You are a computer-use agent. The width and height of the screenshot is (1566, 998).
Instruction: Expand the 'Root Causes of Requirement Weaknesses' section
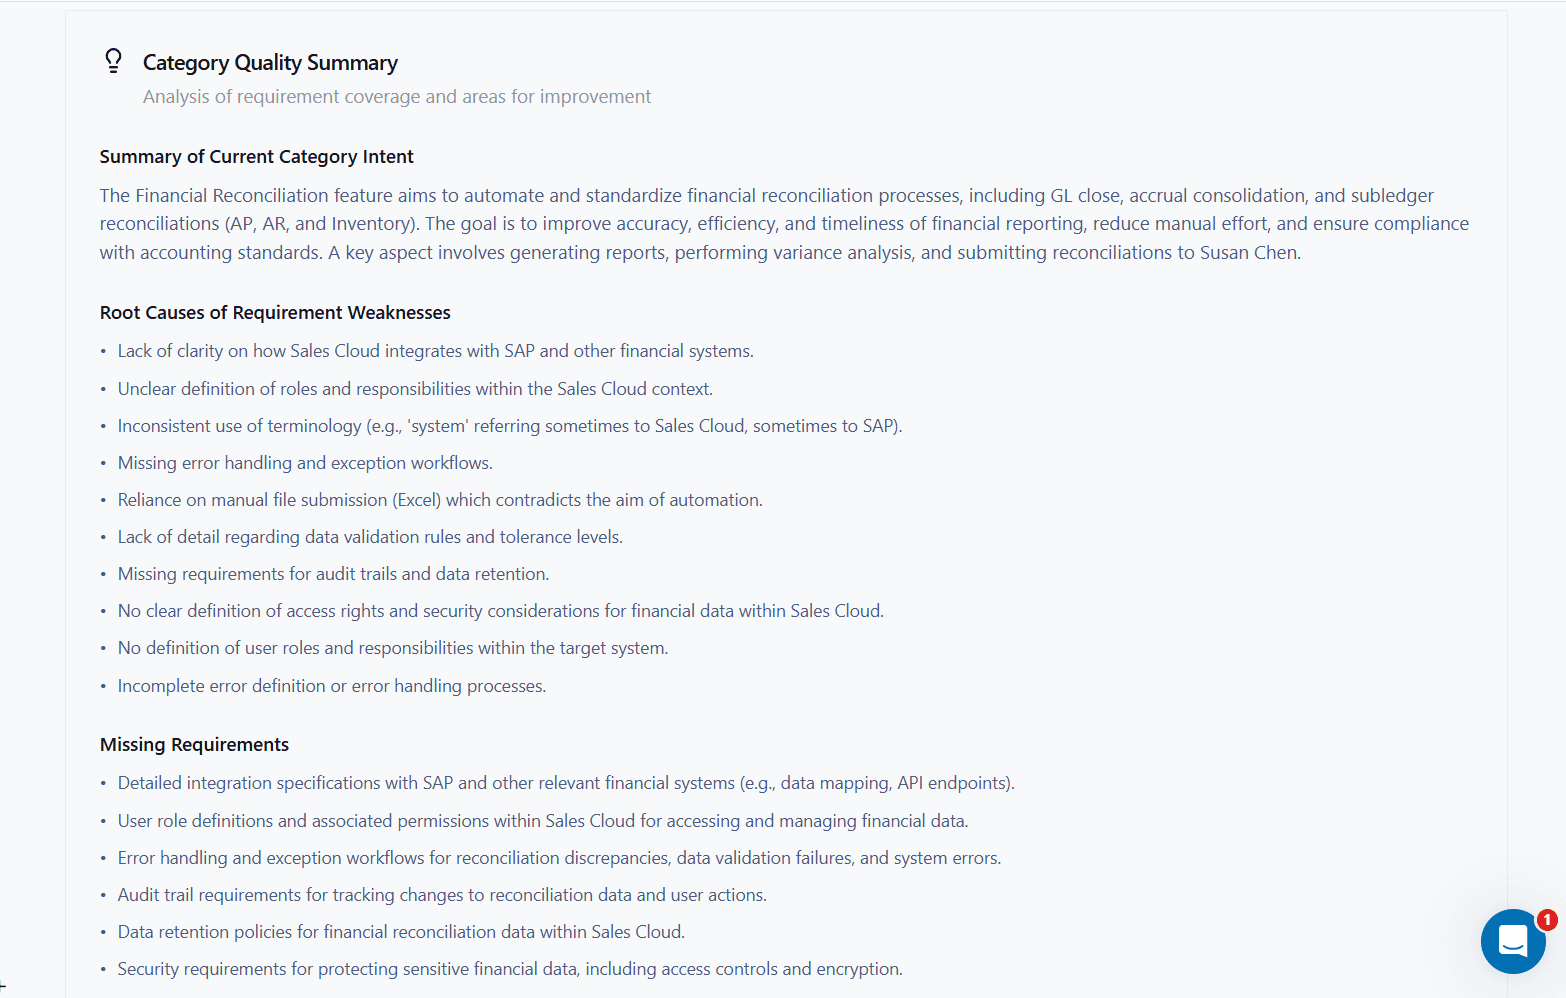[x=275, y=312]
